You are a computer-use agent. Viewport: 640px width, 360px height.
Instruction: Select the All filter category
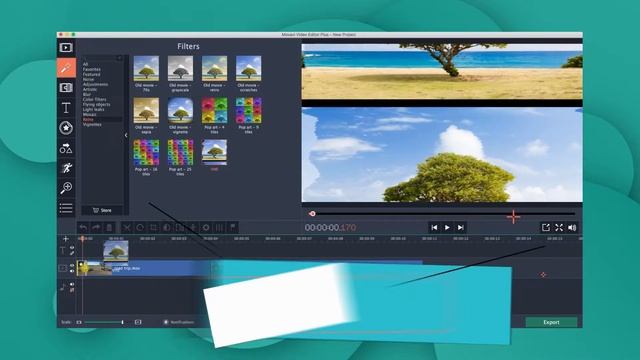[85, 64]
